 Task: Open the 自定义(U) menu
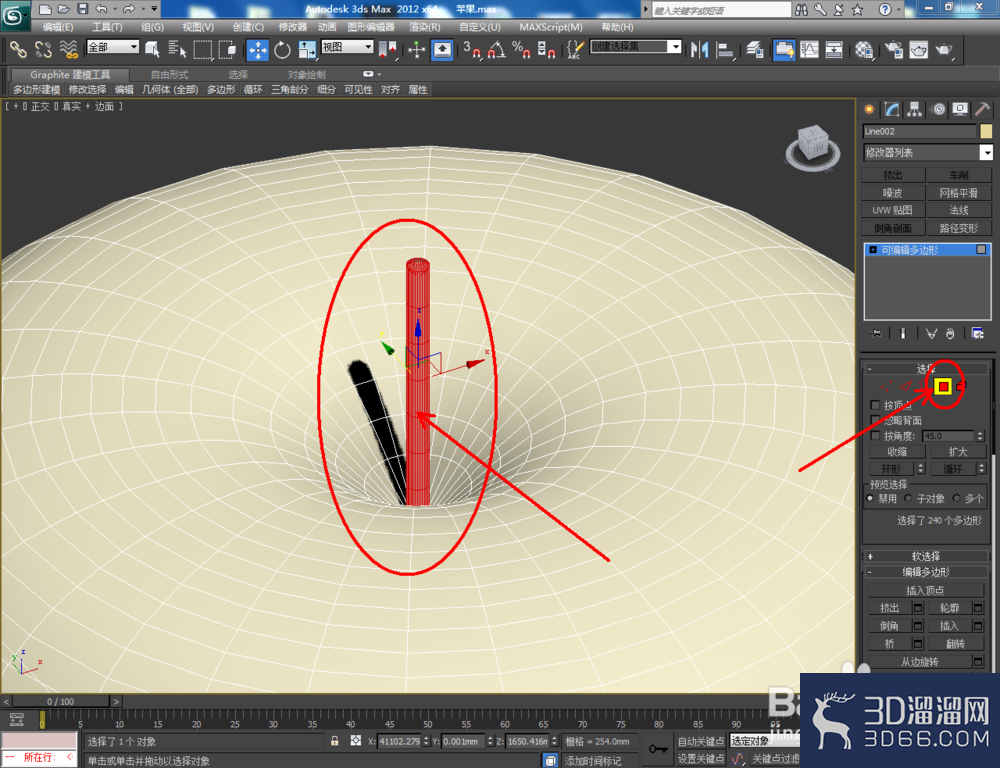point(480,27)
